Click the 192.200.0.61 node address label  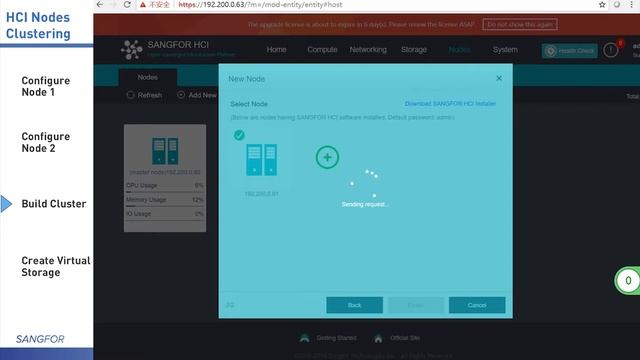click(261, 193)
